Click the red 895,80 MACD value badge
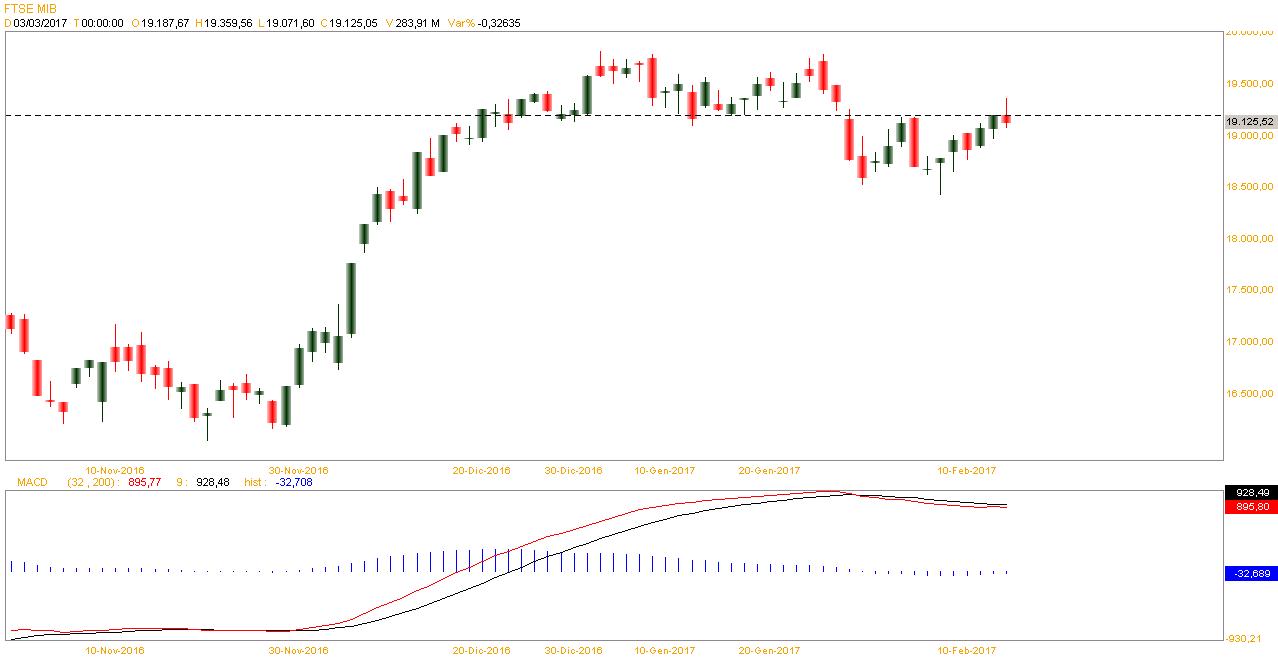The width and height of the screenshot is (1278, 668). (1250, 507)
